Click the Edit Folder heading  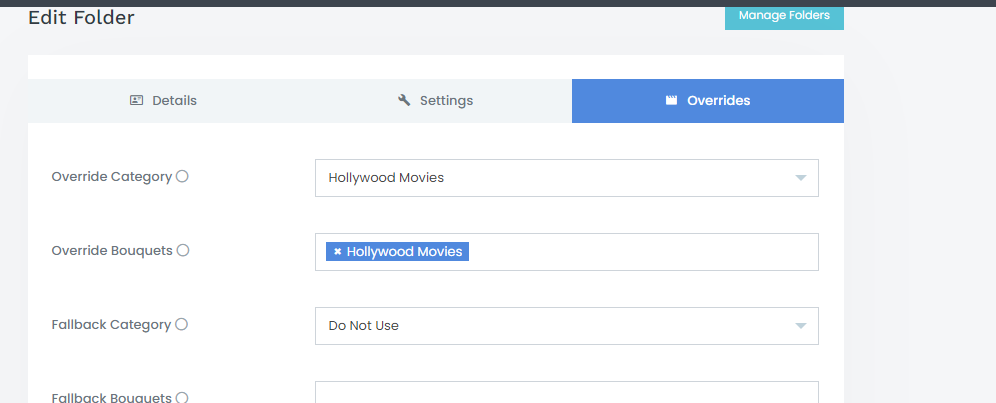tap(81, 18)
